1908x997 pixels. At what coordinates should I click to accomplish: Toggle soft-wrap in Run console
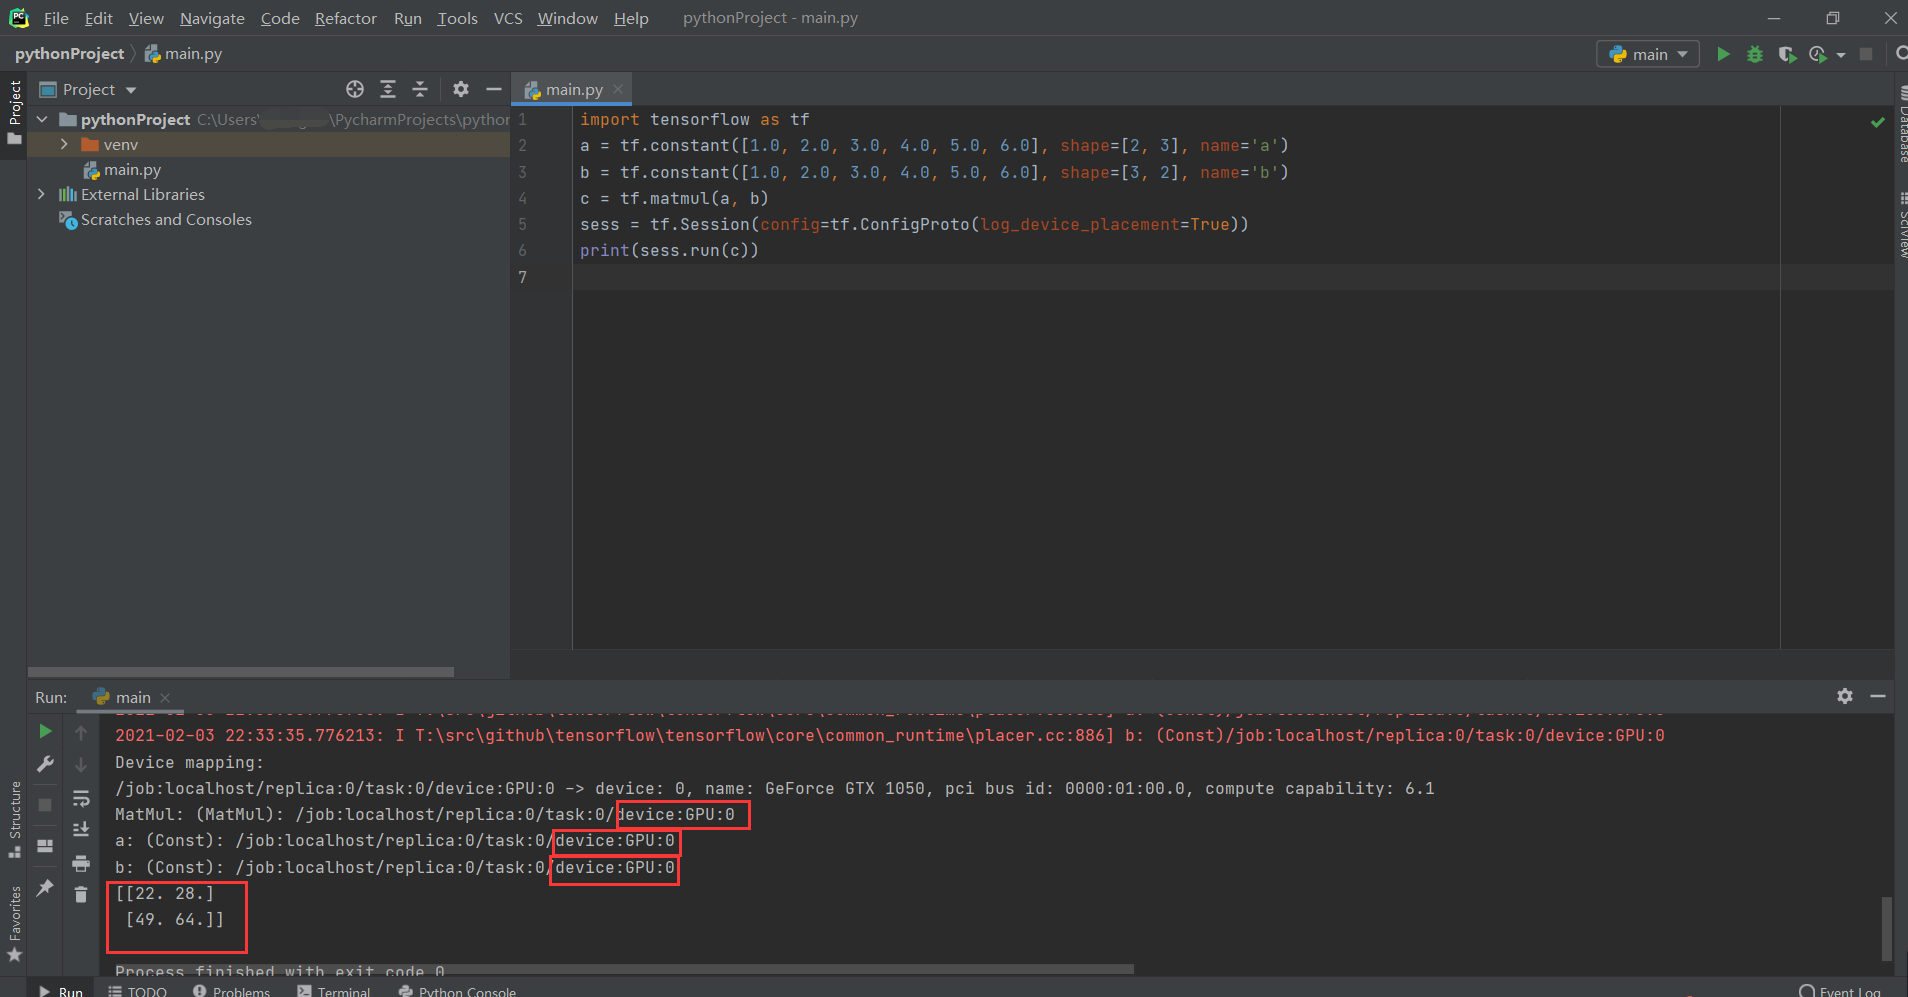tap(81, 798)
